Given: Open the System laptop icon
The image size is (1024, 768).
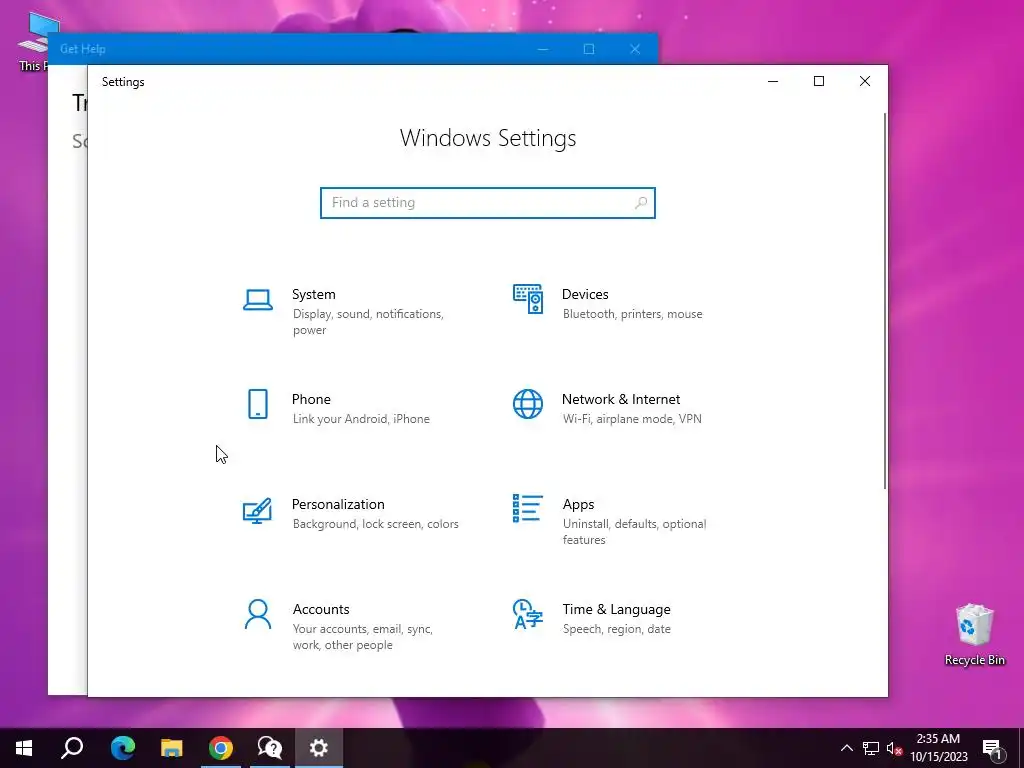Looking at the screenshot, I should point(258,300).
